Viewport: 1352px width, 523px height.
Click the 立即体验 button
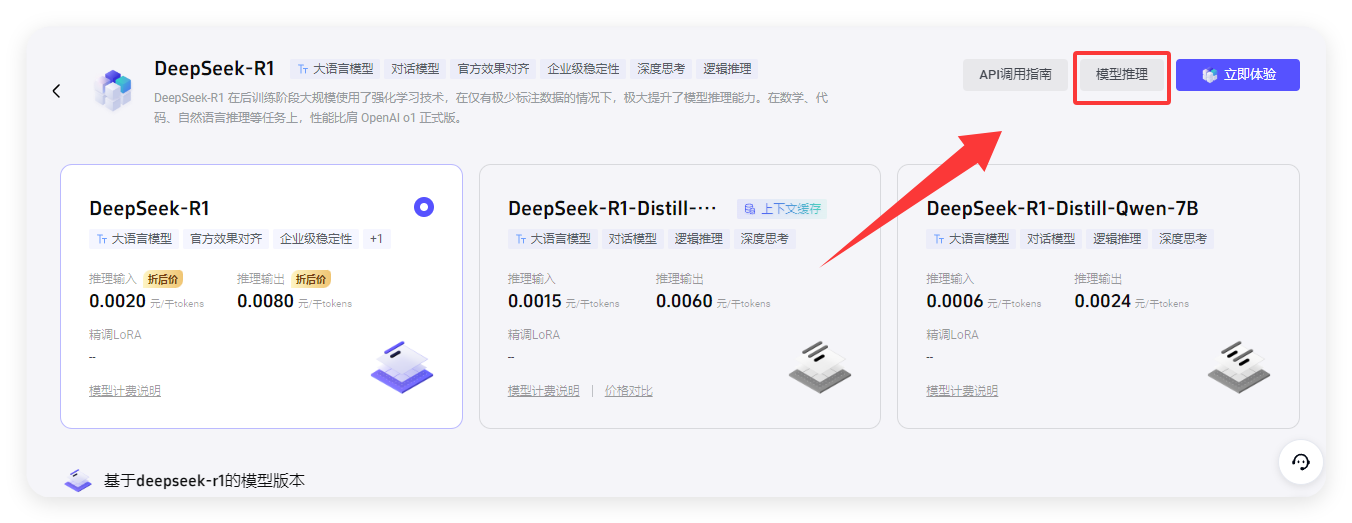[1238, 75]
